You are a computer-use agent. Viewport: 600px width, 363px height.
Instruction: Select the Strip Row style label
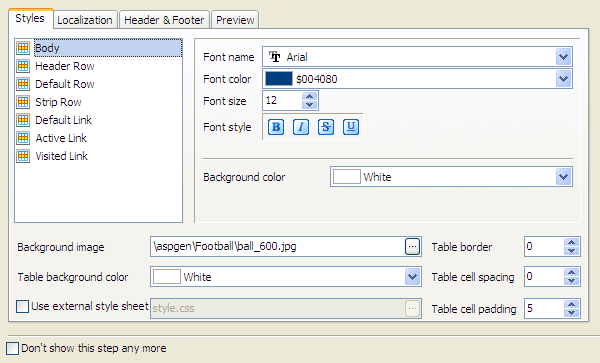(x=58, y=102)
